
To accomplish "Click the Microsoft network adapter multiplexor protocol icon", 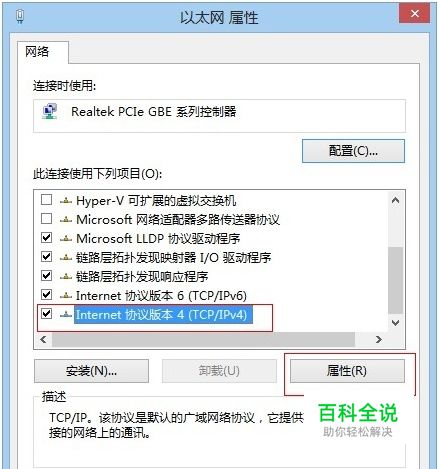I will (x=66, y=220).
